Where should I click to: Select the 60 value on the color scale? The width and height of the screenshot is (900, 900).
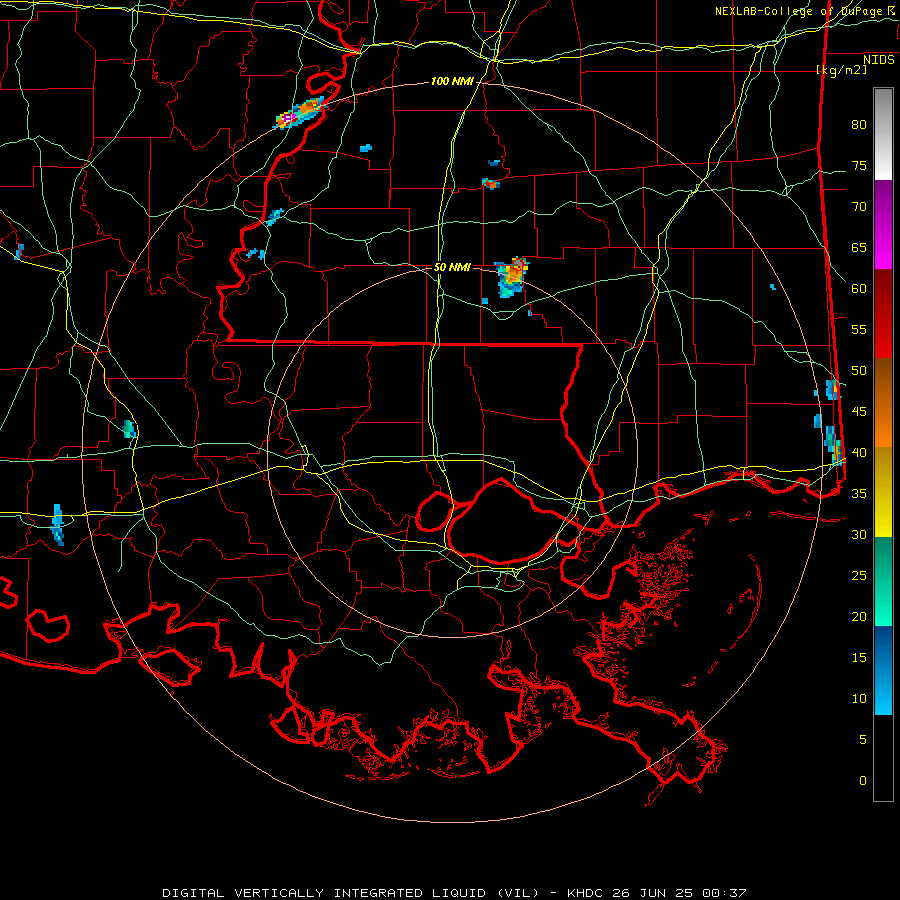tap(859, 289)
